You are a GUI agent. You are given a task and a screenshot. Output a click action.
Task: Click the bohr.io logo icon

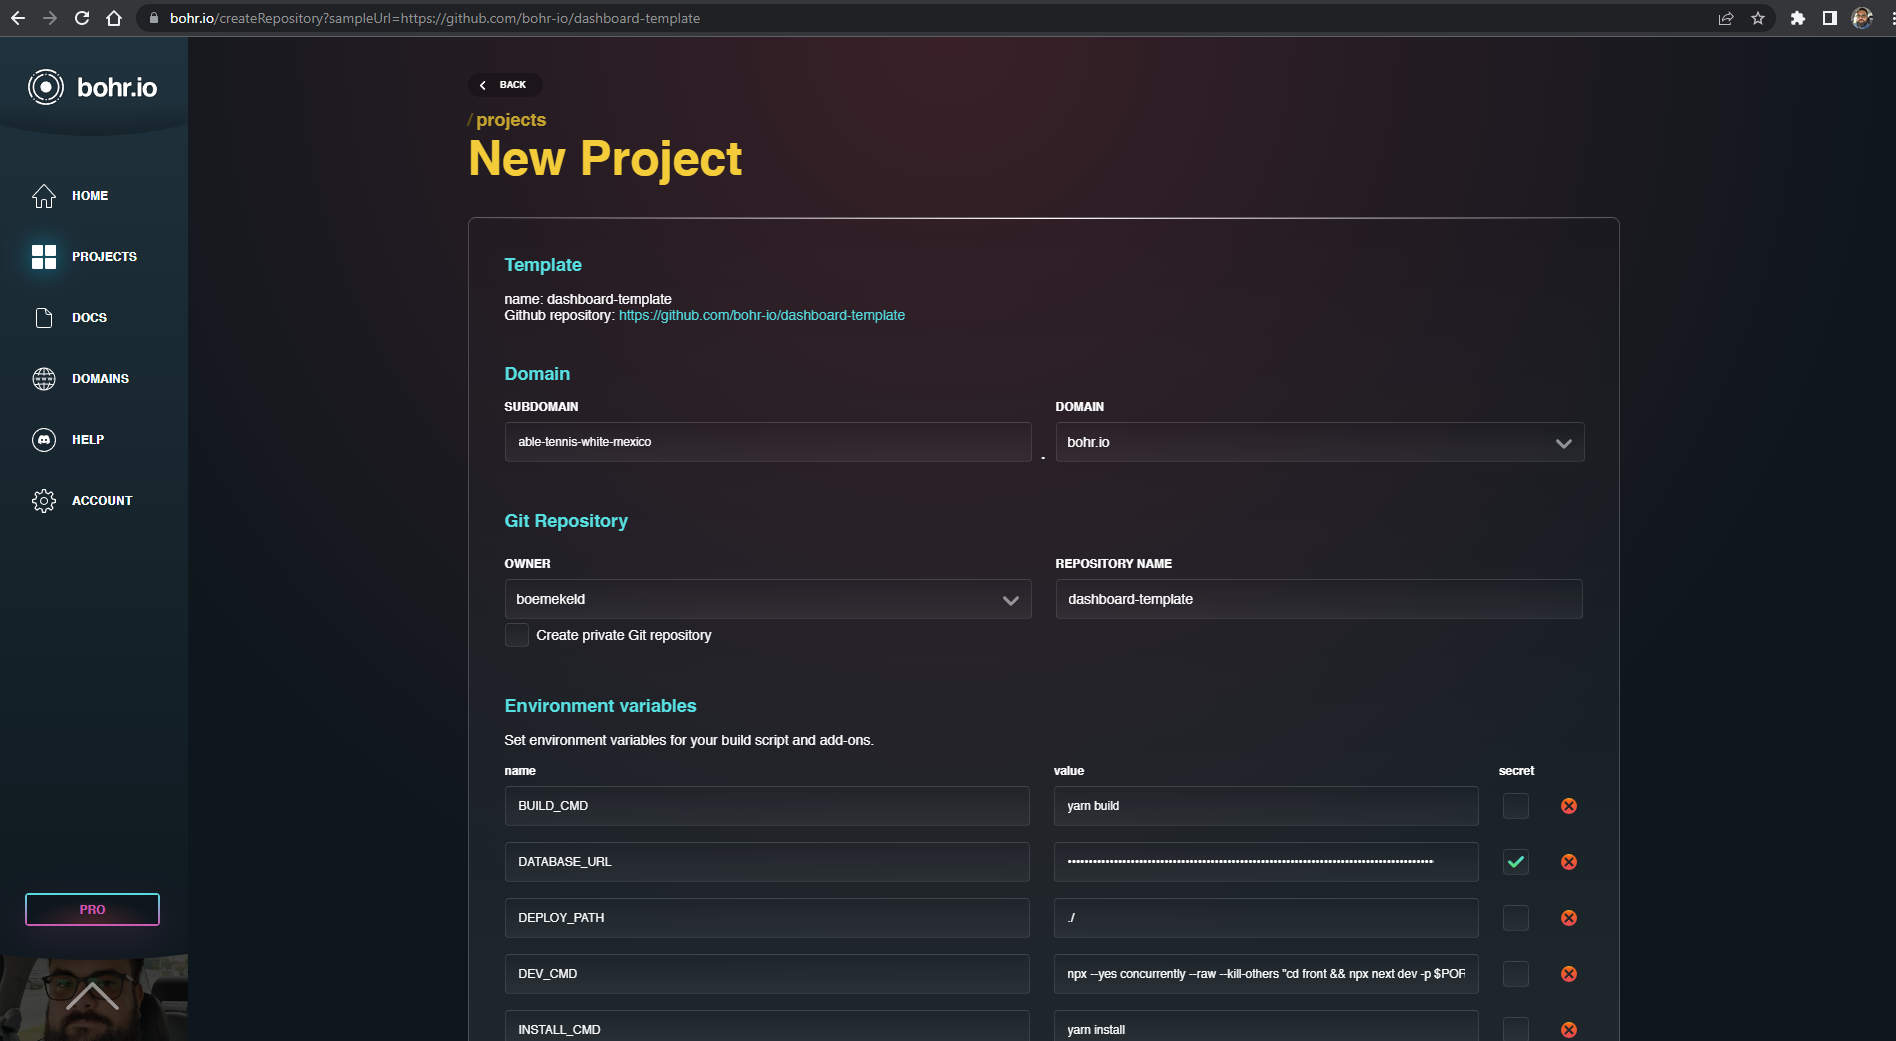(46, 87)
